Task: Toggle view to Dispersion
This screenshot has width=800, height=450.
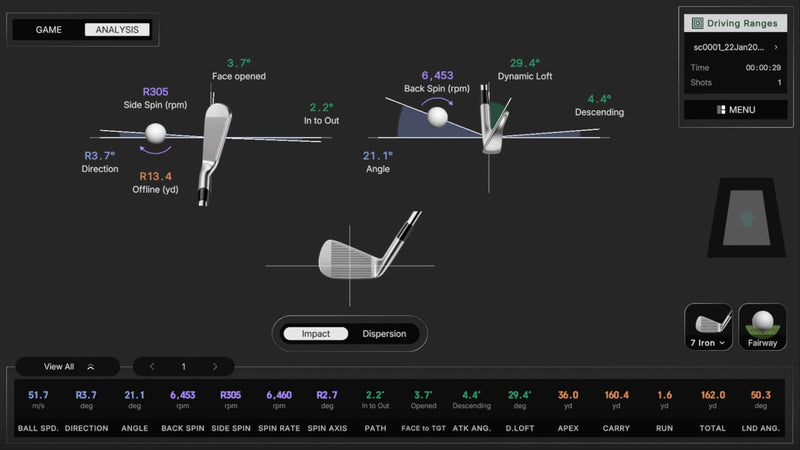Action: (x=384, y=334)
